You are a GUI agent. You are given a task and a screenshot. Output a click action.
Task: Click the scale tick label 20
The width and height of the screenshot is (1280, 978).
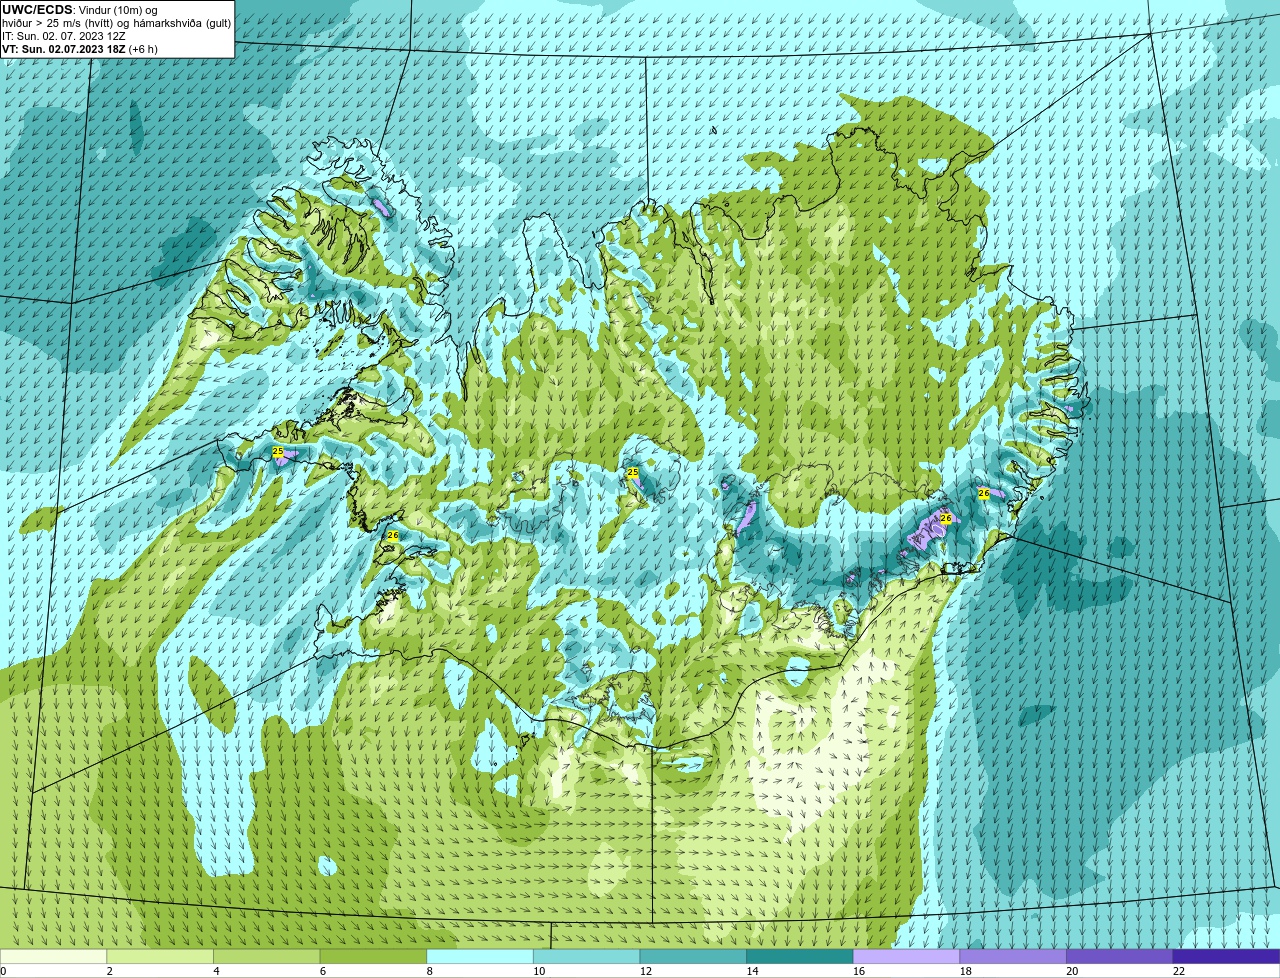tap(1073, 971)
